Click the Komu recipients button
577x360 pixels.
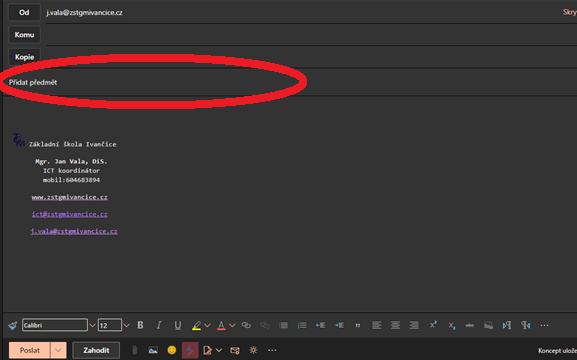click(24, 35)
